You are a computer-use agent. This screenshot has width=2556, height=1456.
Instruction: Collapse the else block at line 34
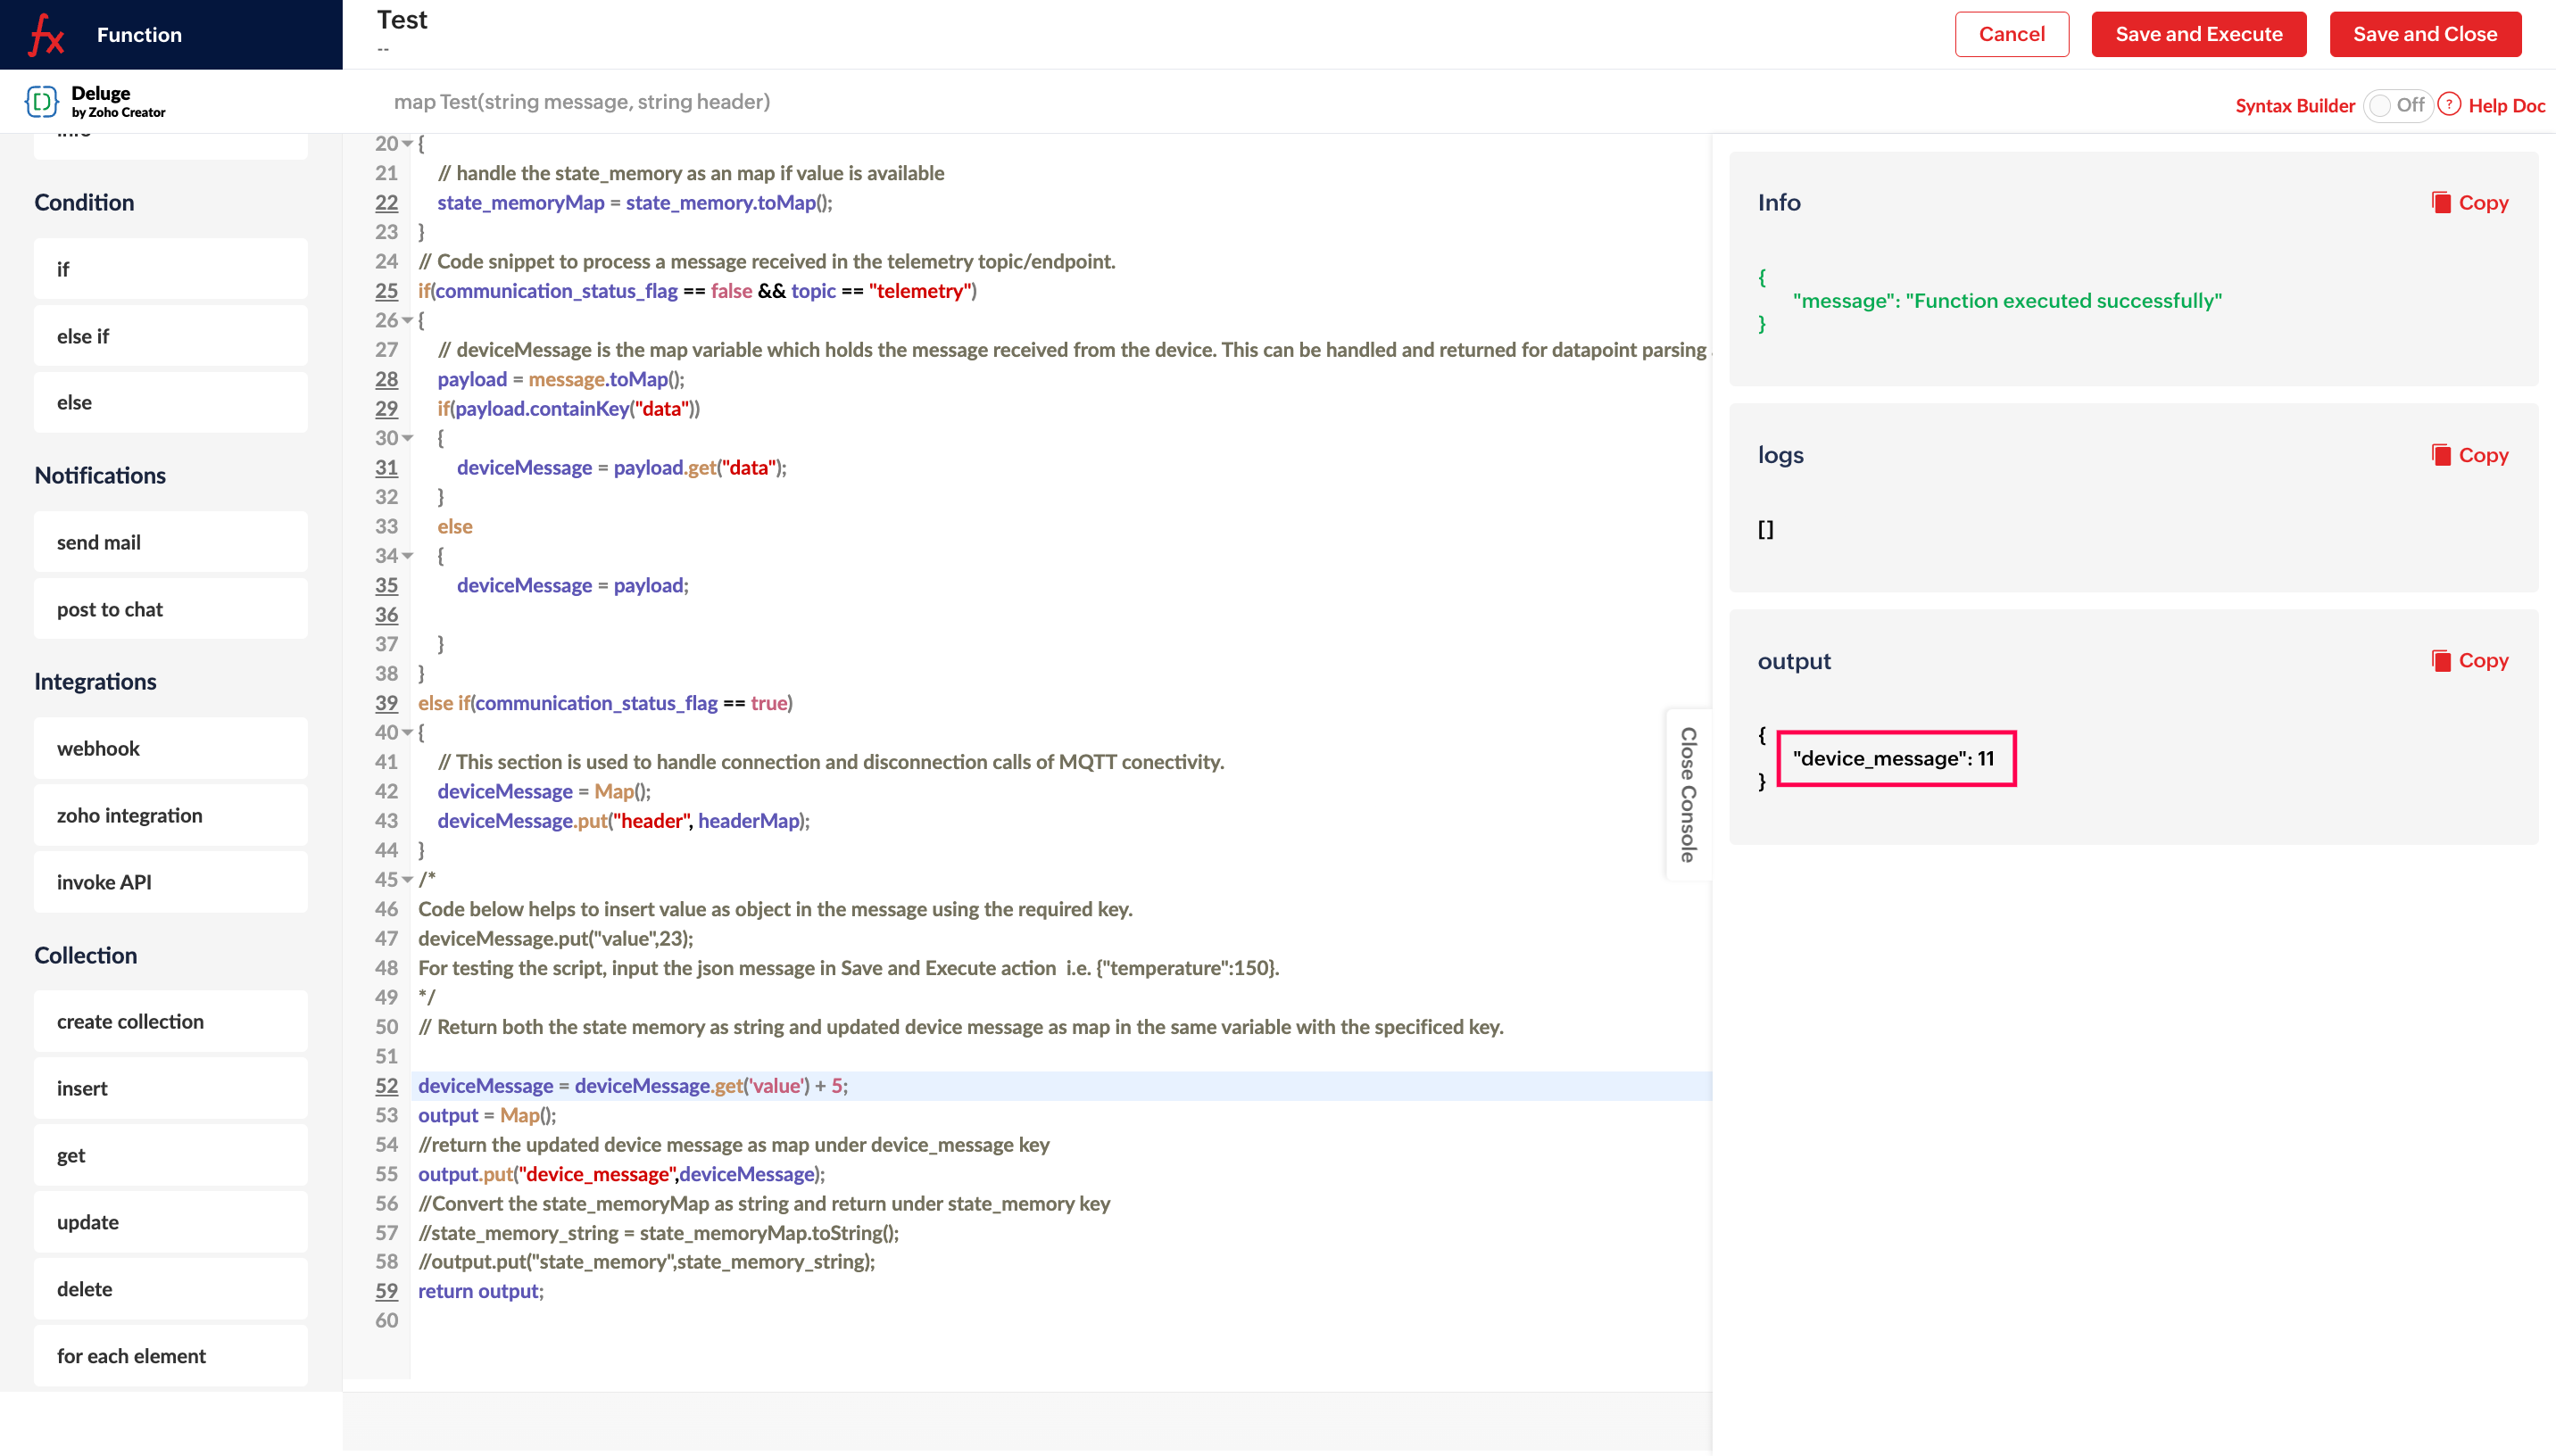tap(408, 556)
